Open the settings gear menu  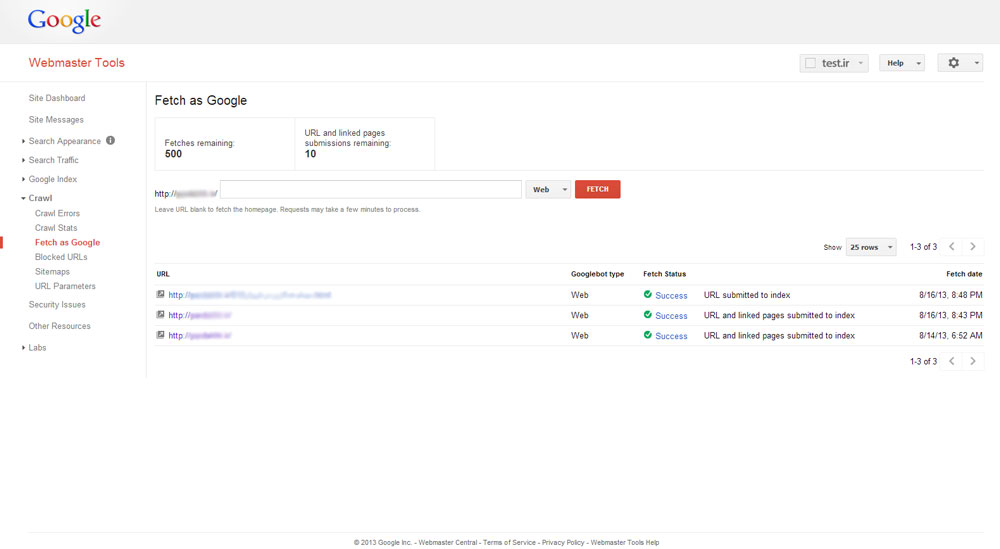tap(960, 62)
